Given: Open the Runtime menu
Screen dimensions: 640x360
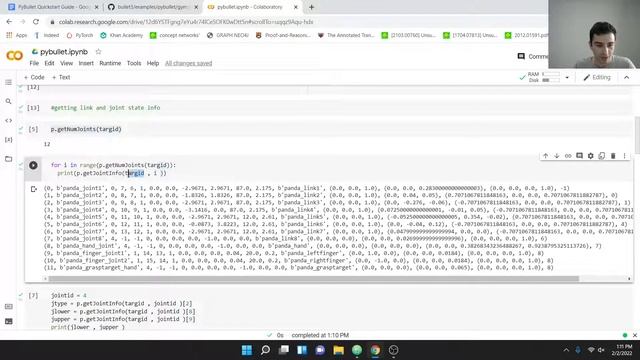Looking at the screenshot, I should [x=110, y=63].
